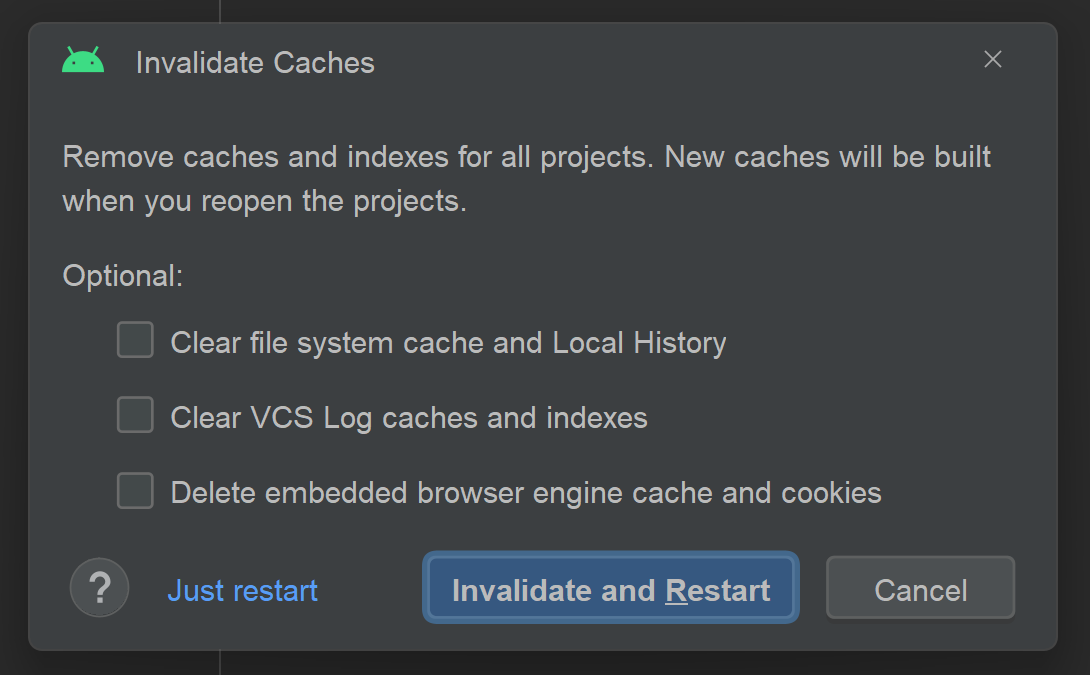Click the 'Clear VCS Log caches and indexes' label
1090x675 pixels.
[x=409, y=418]
